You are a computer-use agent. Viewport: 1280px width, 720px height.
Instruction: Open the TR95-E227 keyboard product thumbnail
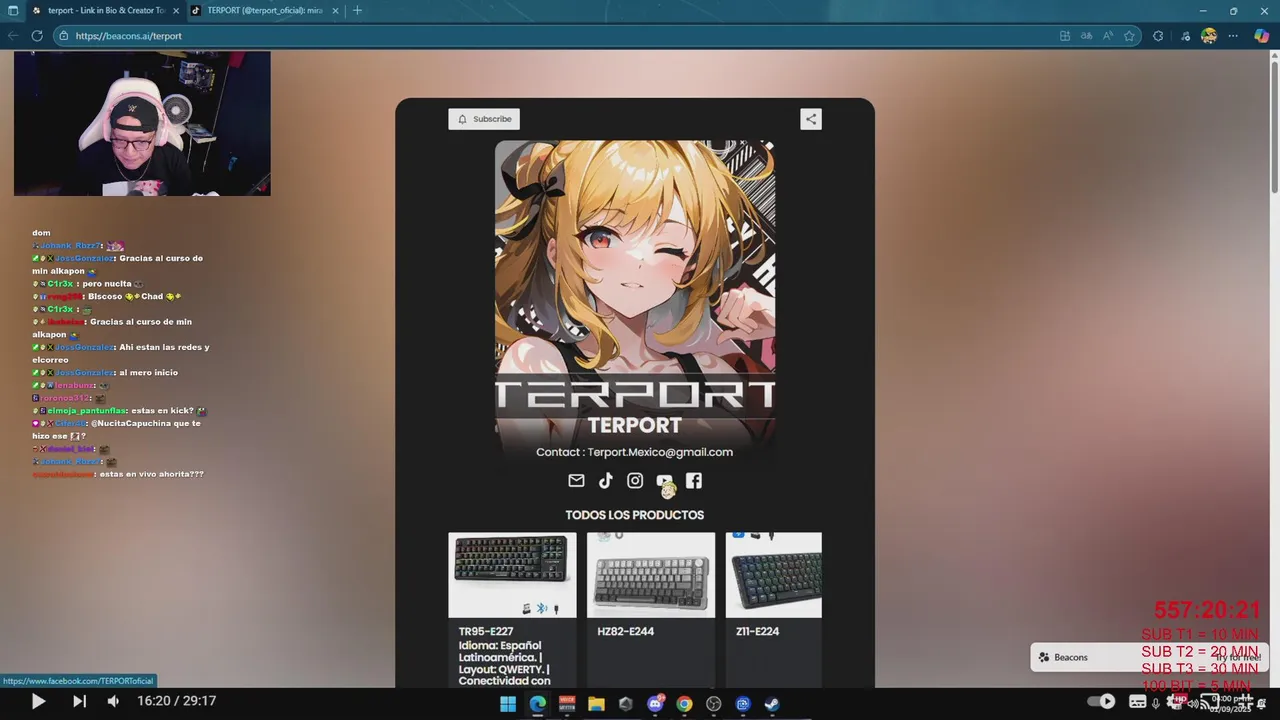[x=512, y=575]
